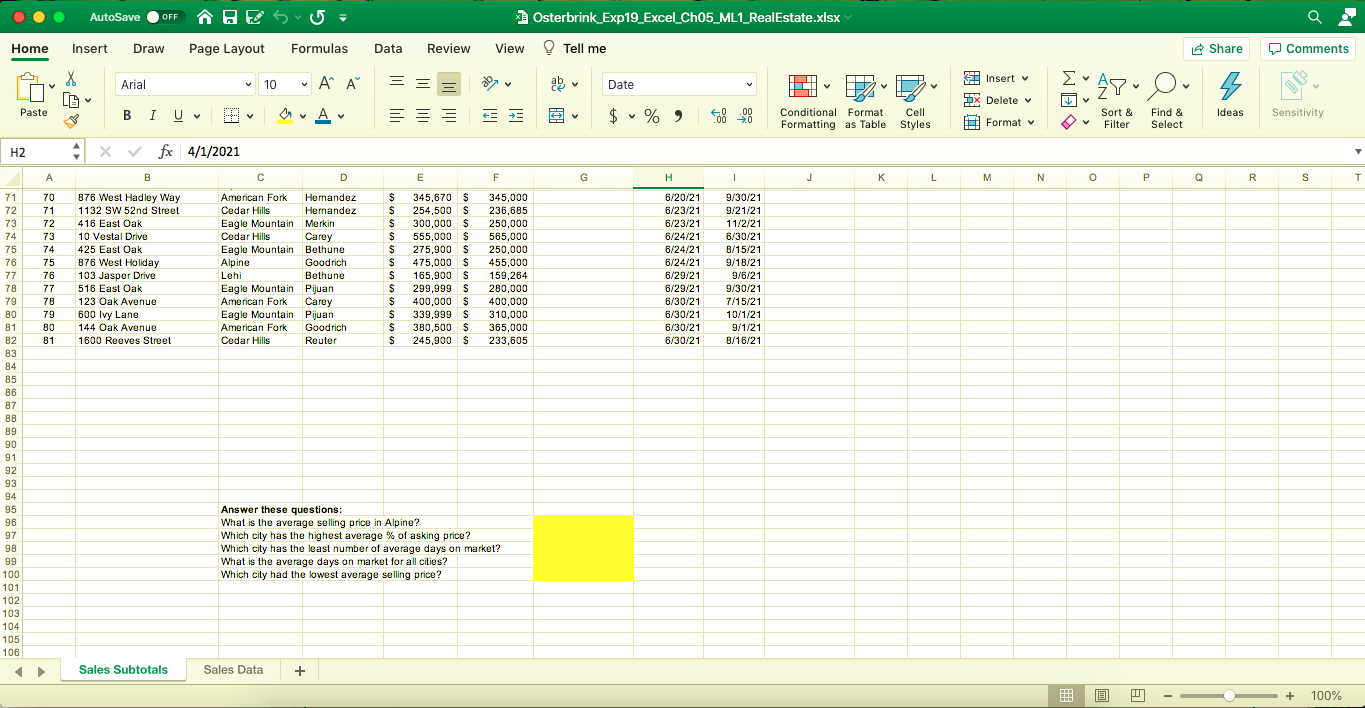
Task: Open the Arial font dropdown
Action: point(185,84)
